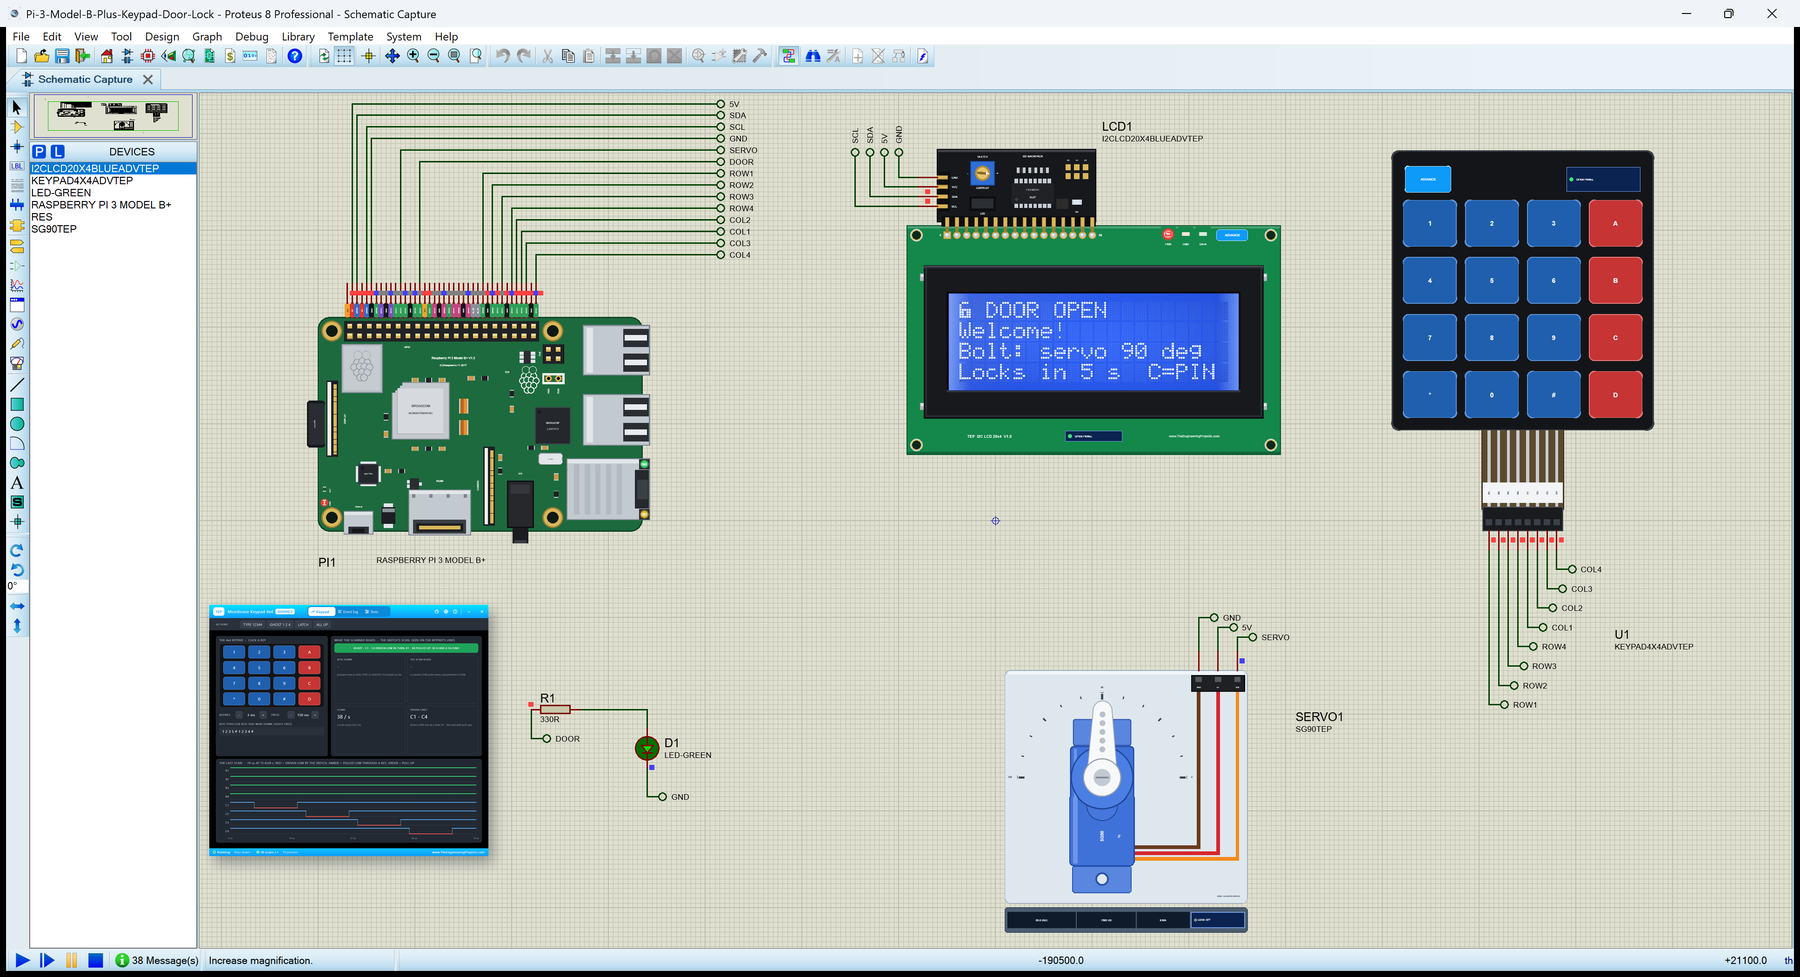The height and width of the screenshot is (977, 1800).
Task: Pick the Generator mode tool
Action: [x=17, y=324]
